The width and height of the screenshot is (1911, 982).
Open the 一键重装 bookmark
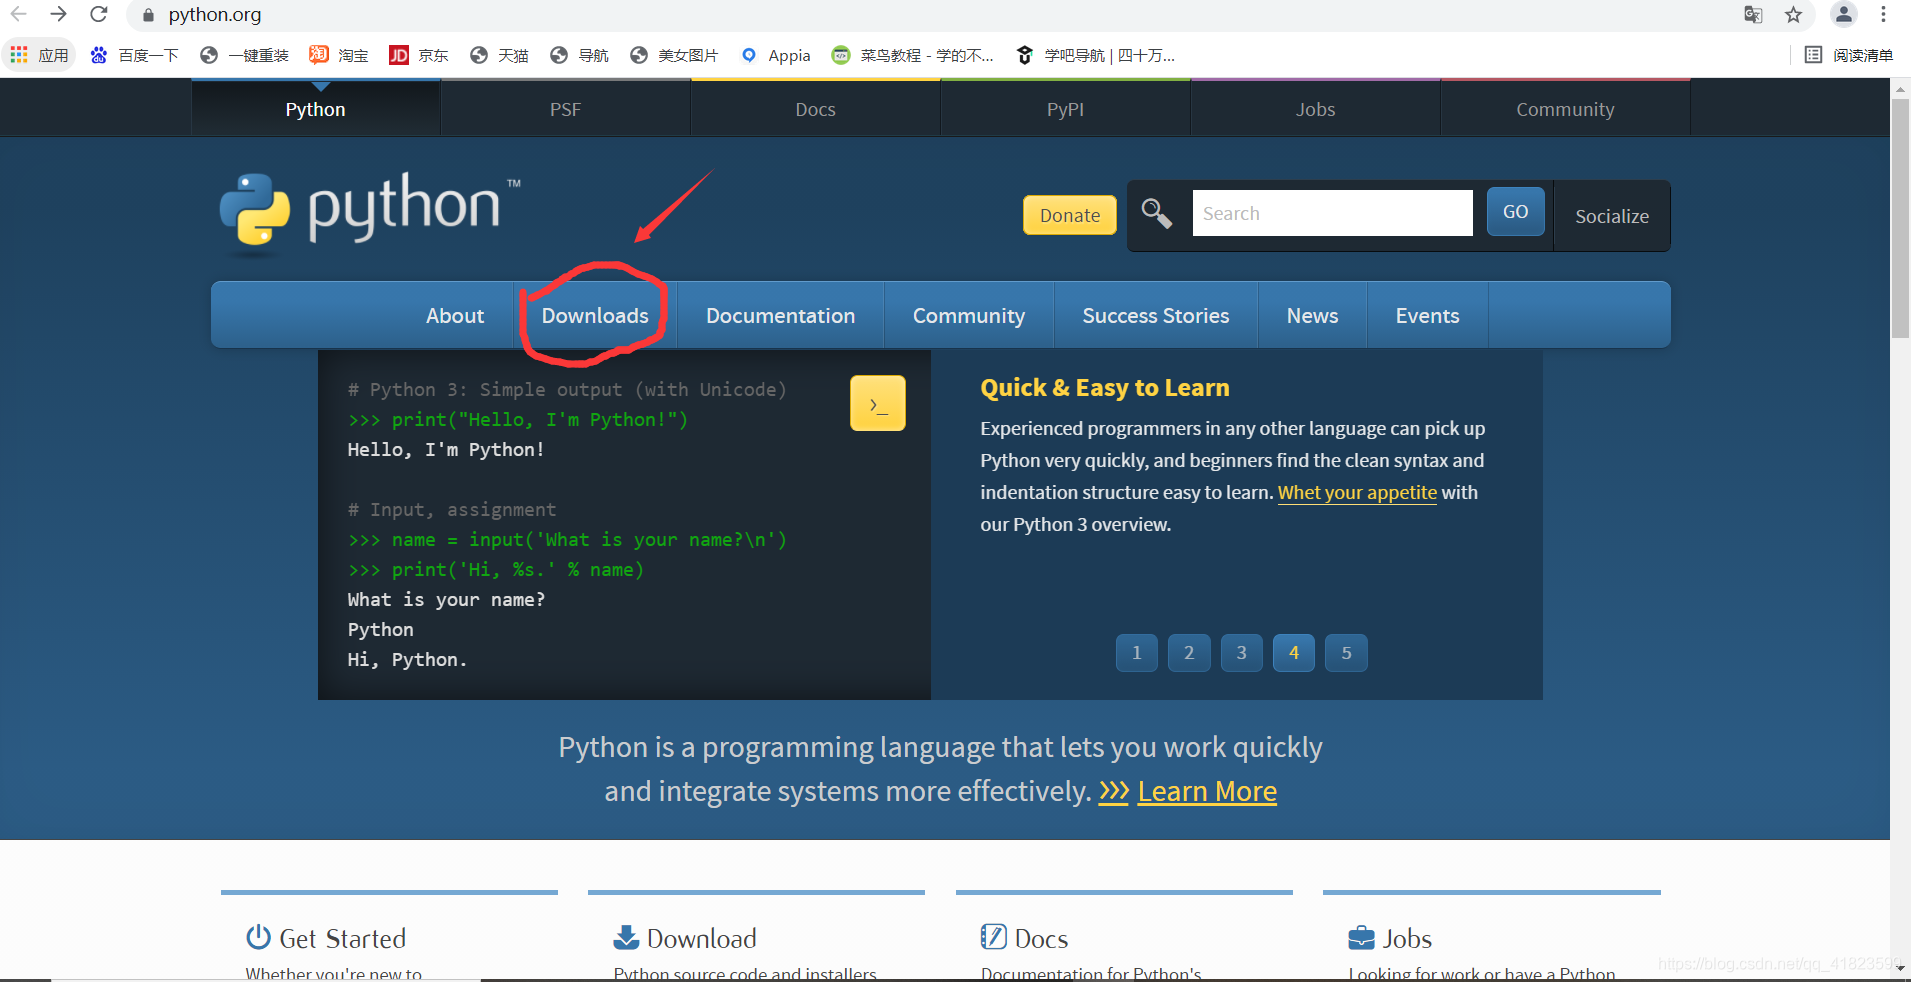(244, 55)
